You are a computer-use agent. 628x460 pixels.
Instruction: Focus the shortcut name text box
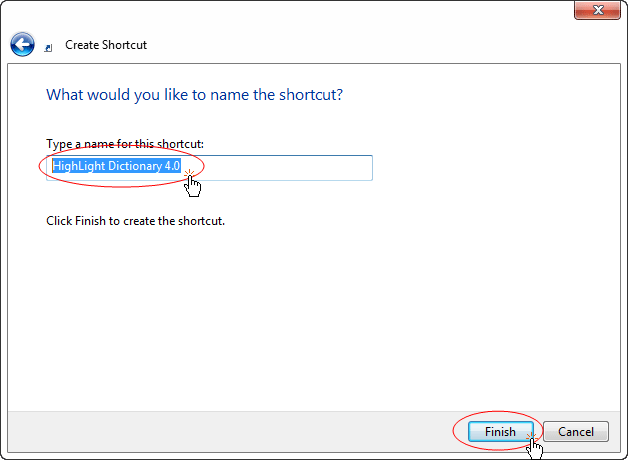click(x=209, y=168)
